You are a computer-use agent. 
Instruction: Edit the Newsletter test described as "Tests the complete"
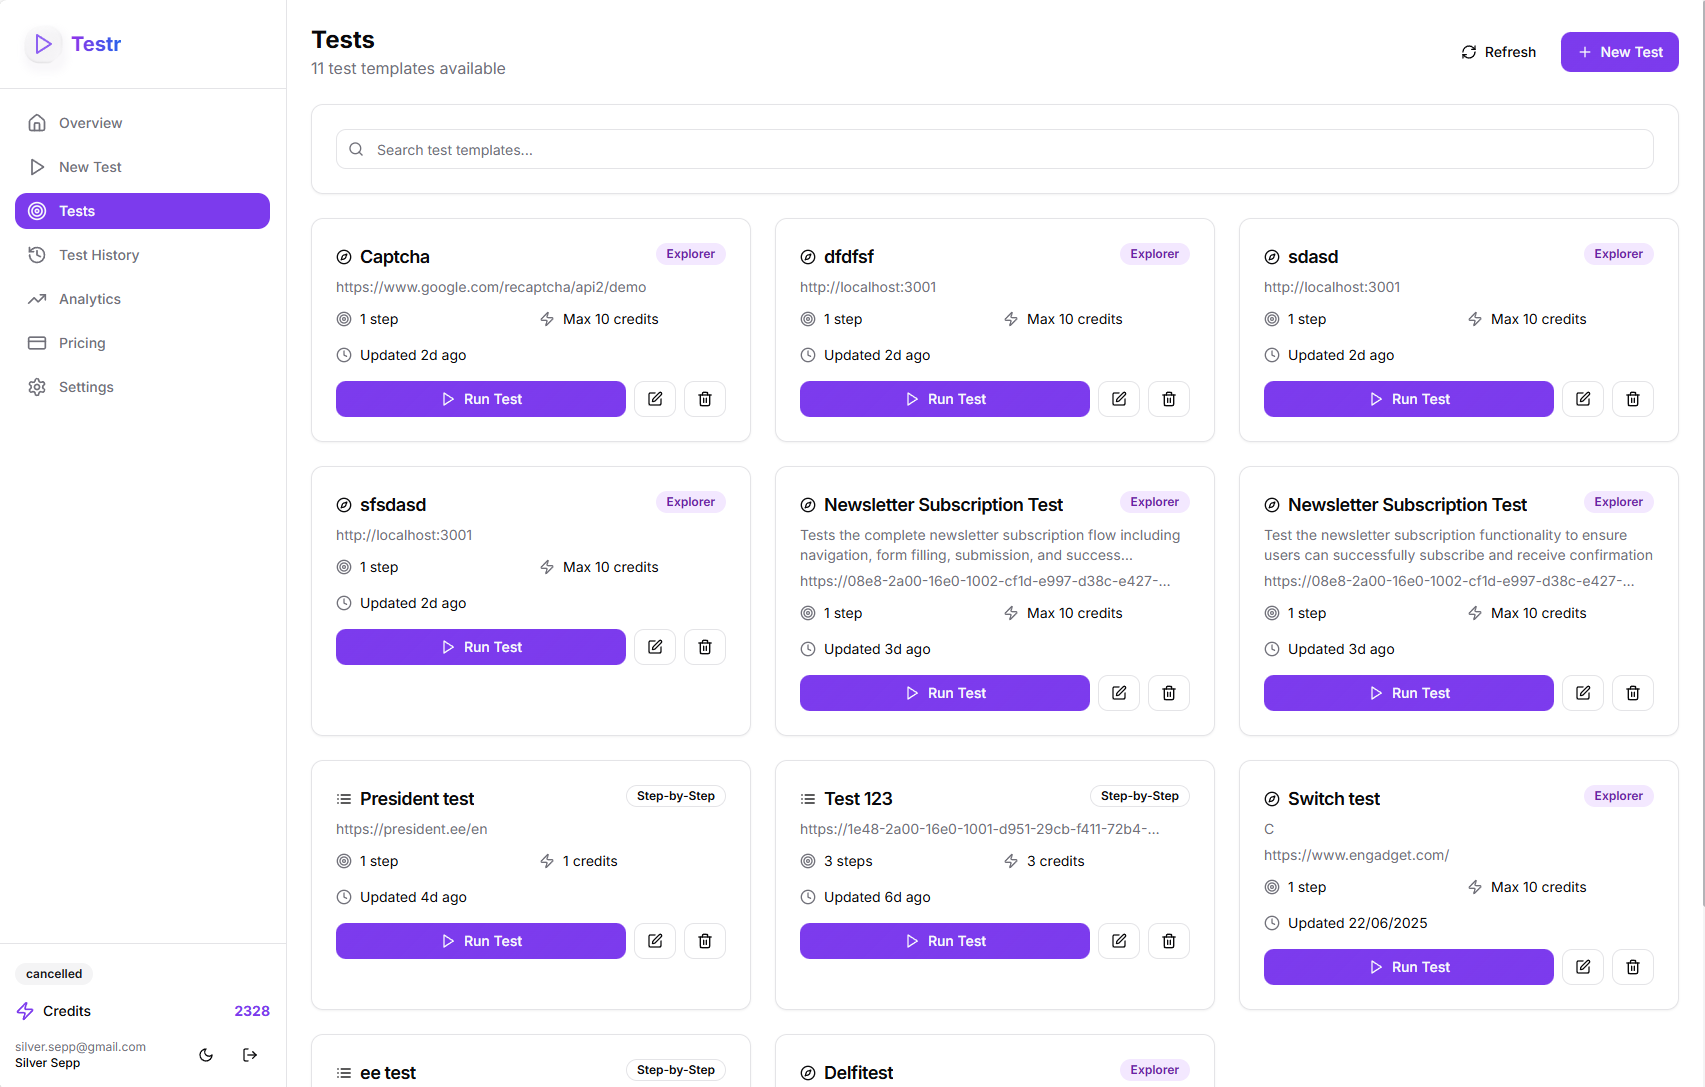(1119, 693)
